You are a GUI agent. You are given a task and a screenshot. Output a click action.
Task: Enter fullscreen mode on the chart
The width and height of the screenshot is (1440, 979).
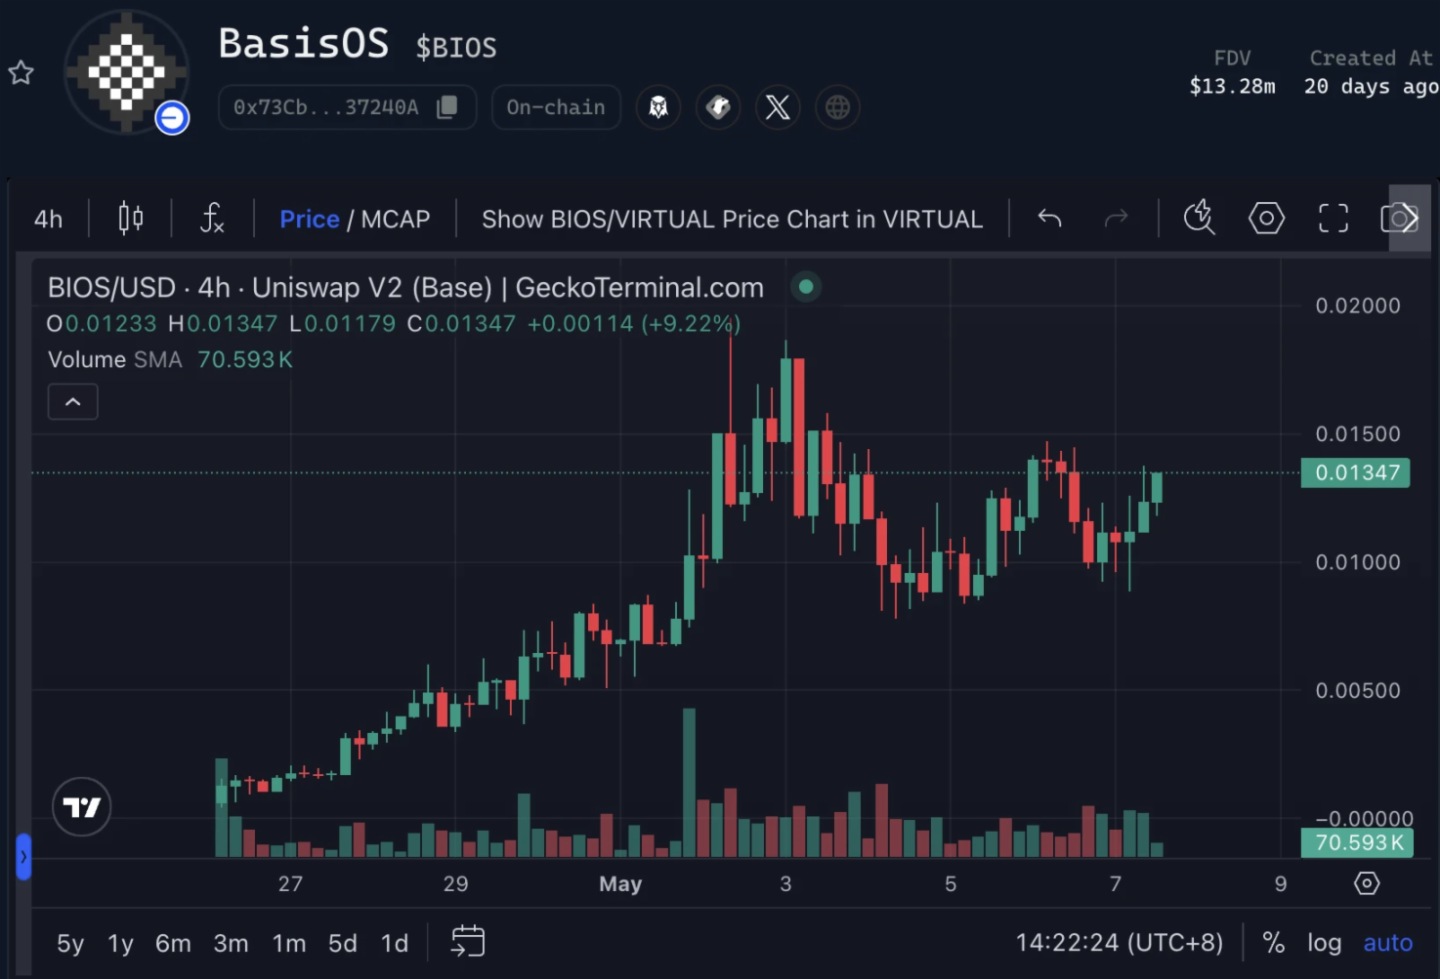(1332, 218)
